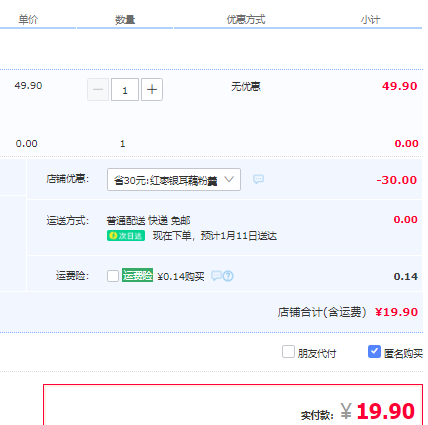Click the quantity input field

125,90
